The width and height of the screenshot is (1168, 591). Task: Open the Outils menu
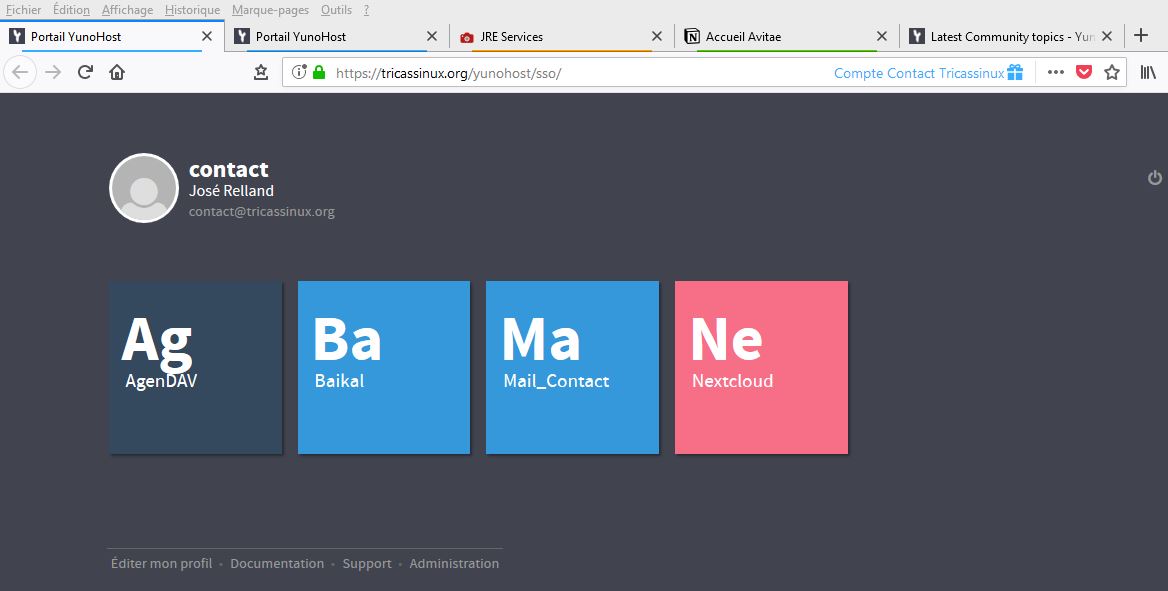[337, 10]
